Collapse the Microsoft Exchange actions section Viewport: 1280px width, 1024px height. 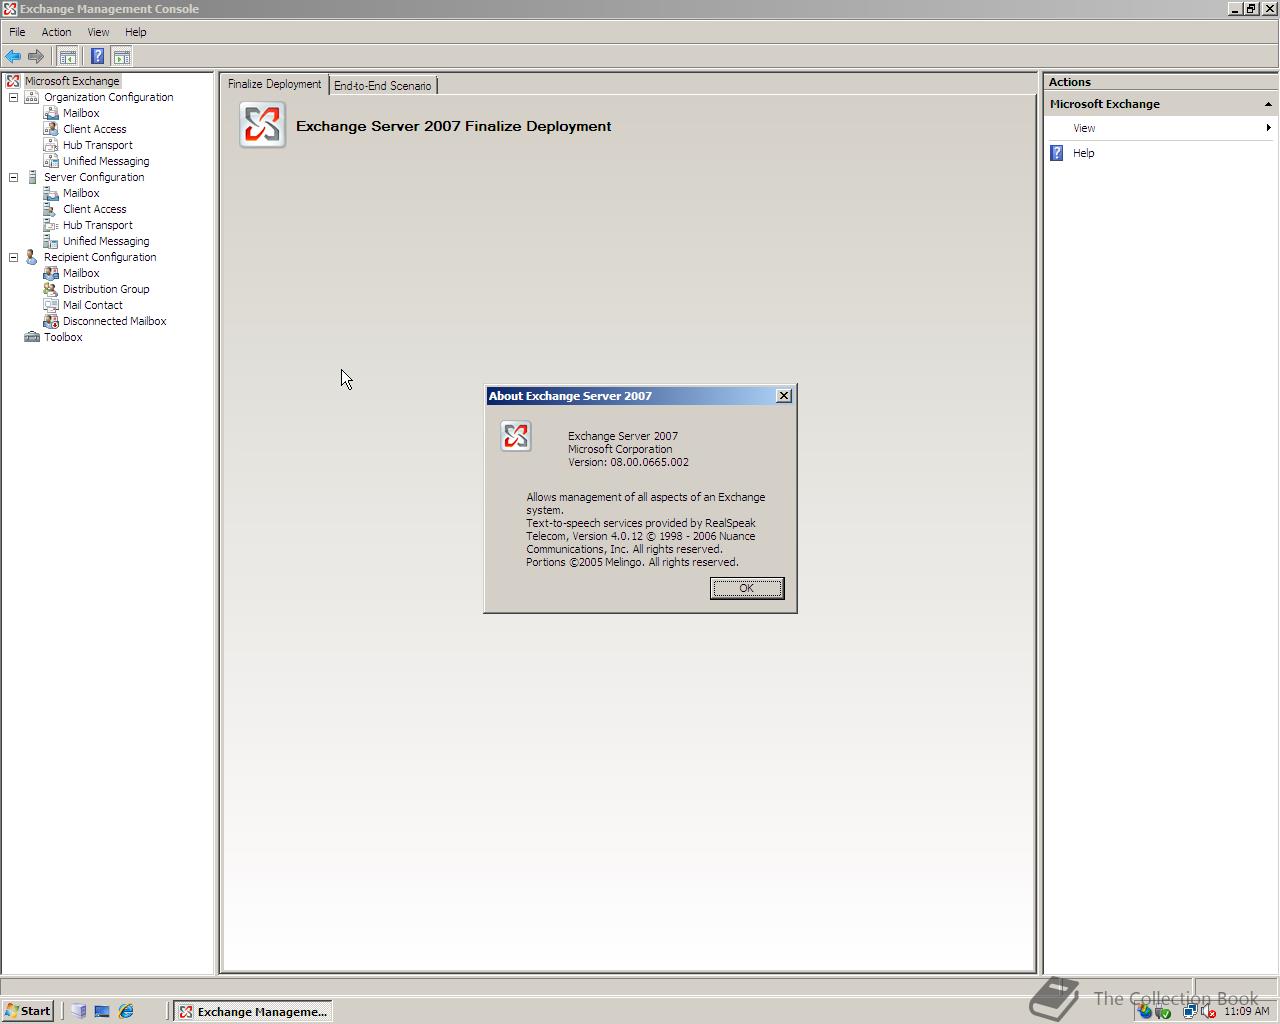[1268, 104]
